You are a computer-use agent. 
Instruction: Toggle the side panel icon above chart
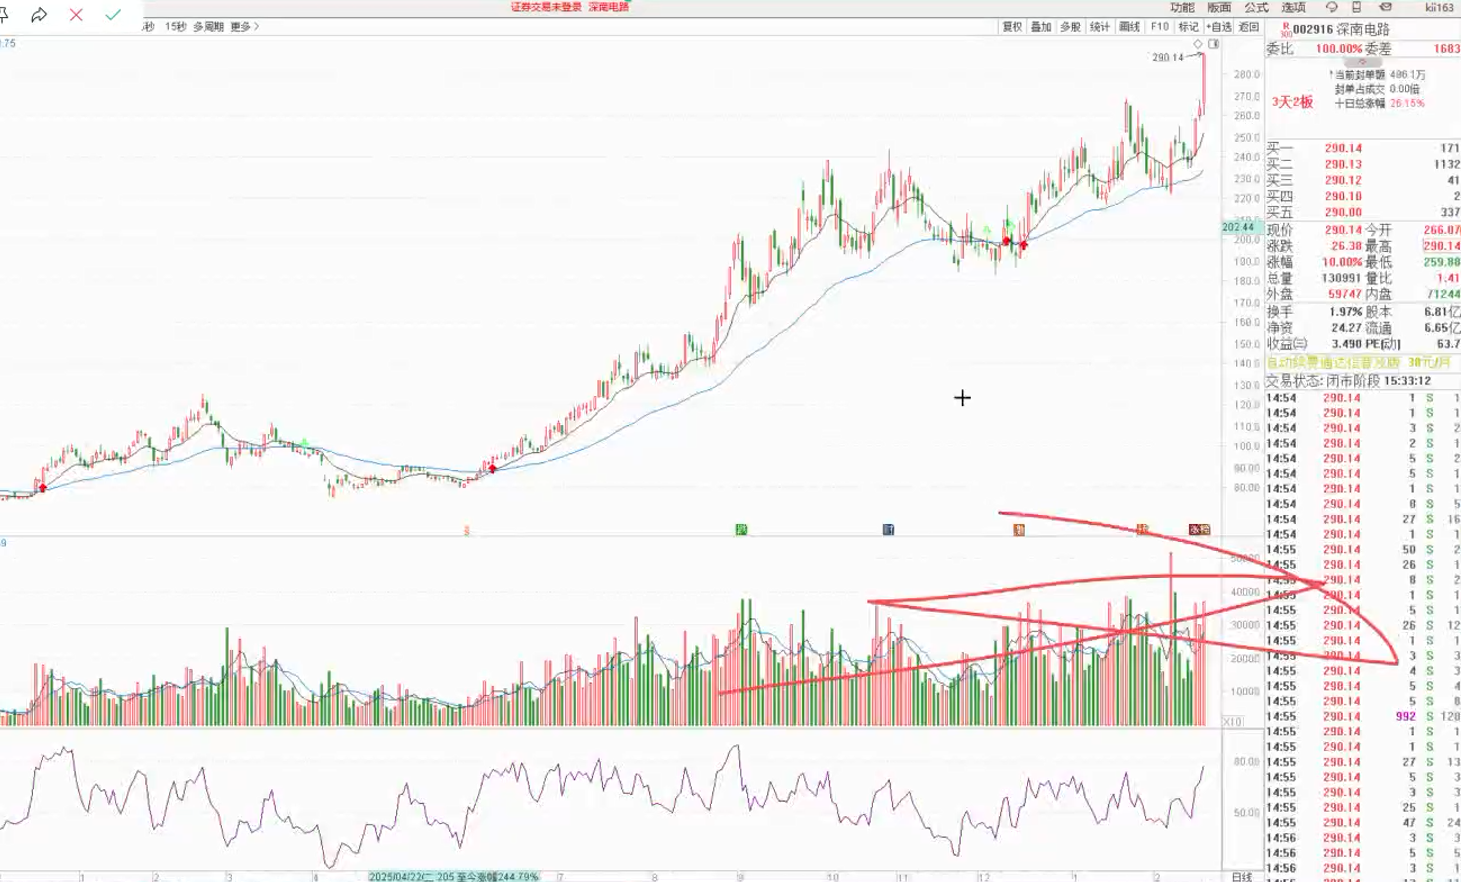tap(1213, 44)
